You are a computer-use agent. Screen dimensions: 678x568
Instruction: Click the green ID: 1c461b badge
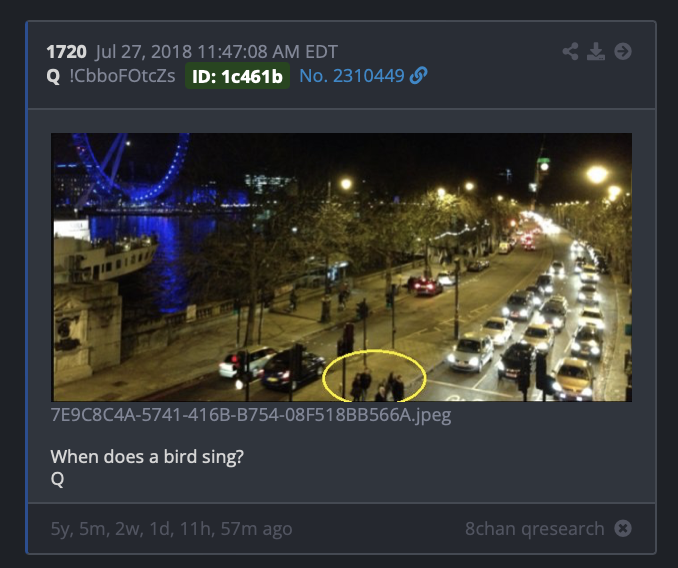pyautogui.click(x=237, y=76)
